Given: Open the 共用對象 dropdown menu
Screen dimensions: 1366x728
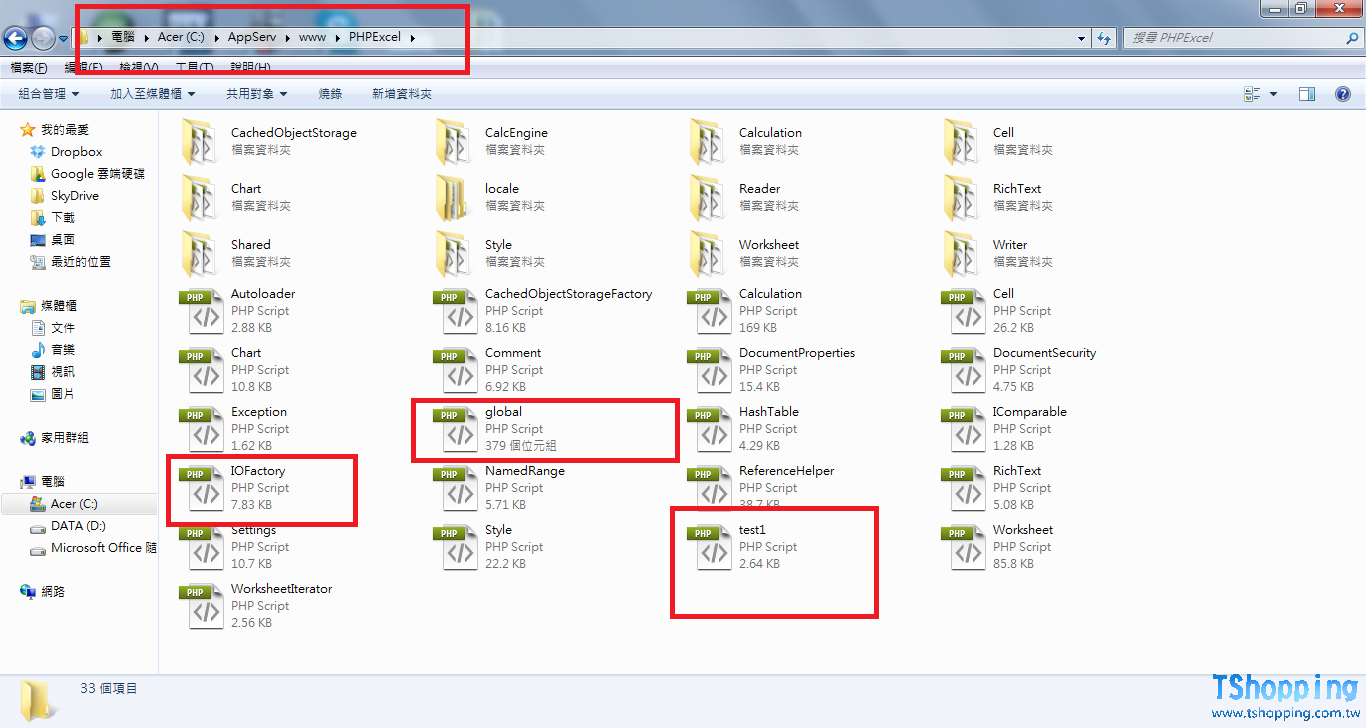Looking at the screenshot, I should 256,94.
